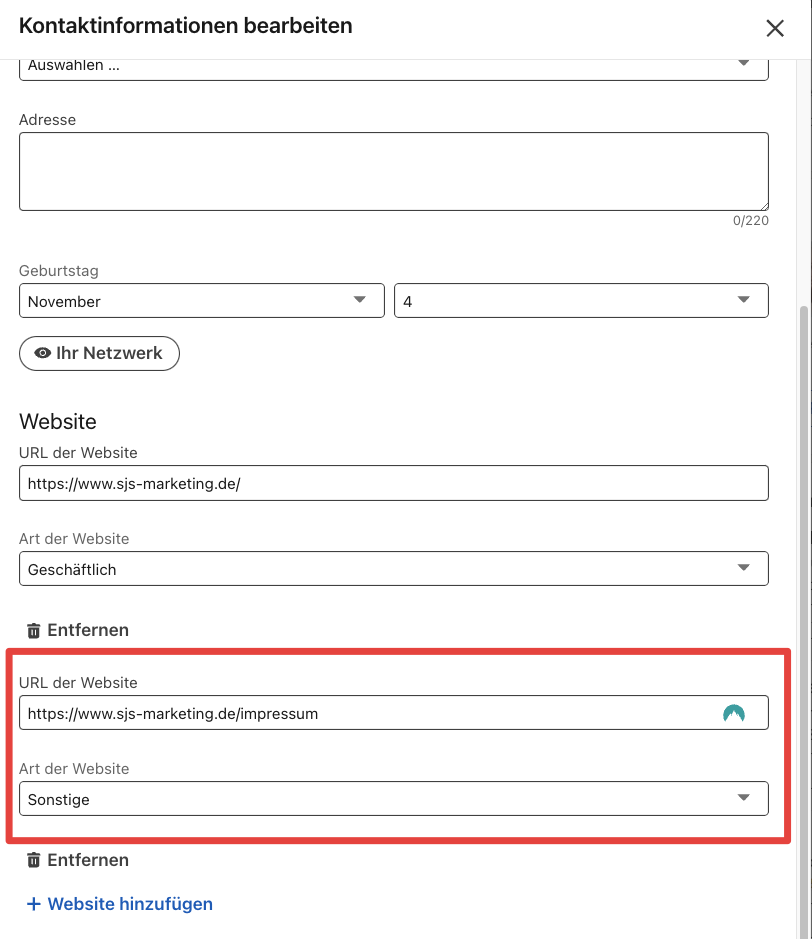The width and height of the screenshot is (812, 939).
Task: Click the plus icon beside Website hinzufügen
Action: (33, 904)
